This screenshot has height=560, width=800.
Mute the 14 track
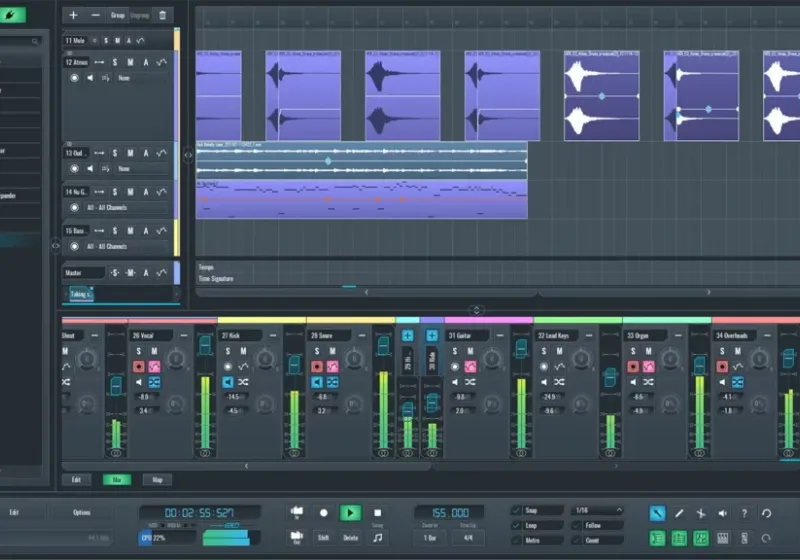point(131,192)
